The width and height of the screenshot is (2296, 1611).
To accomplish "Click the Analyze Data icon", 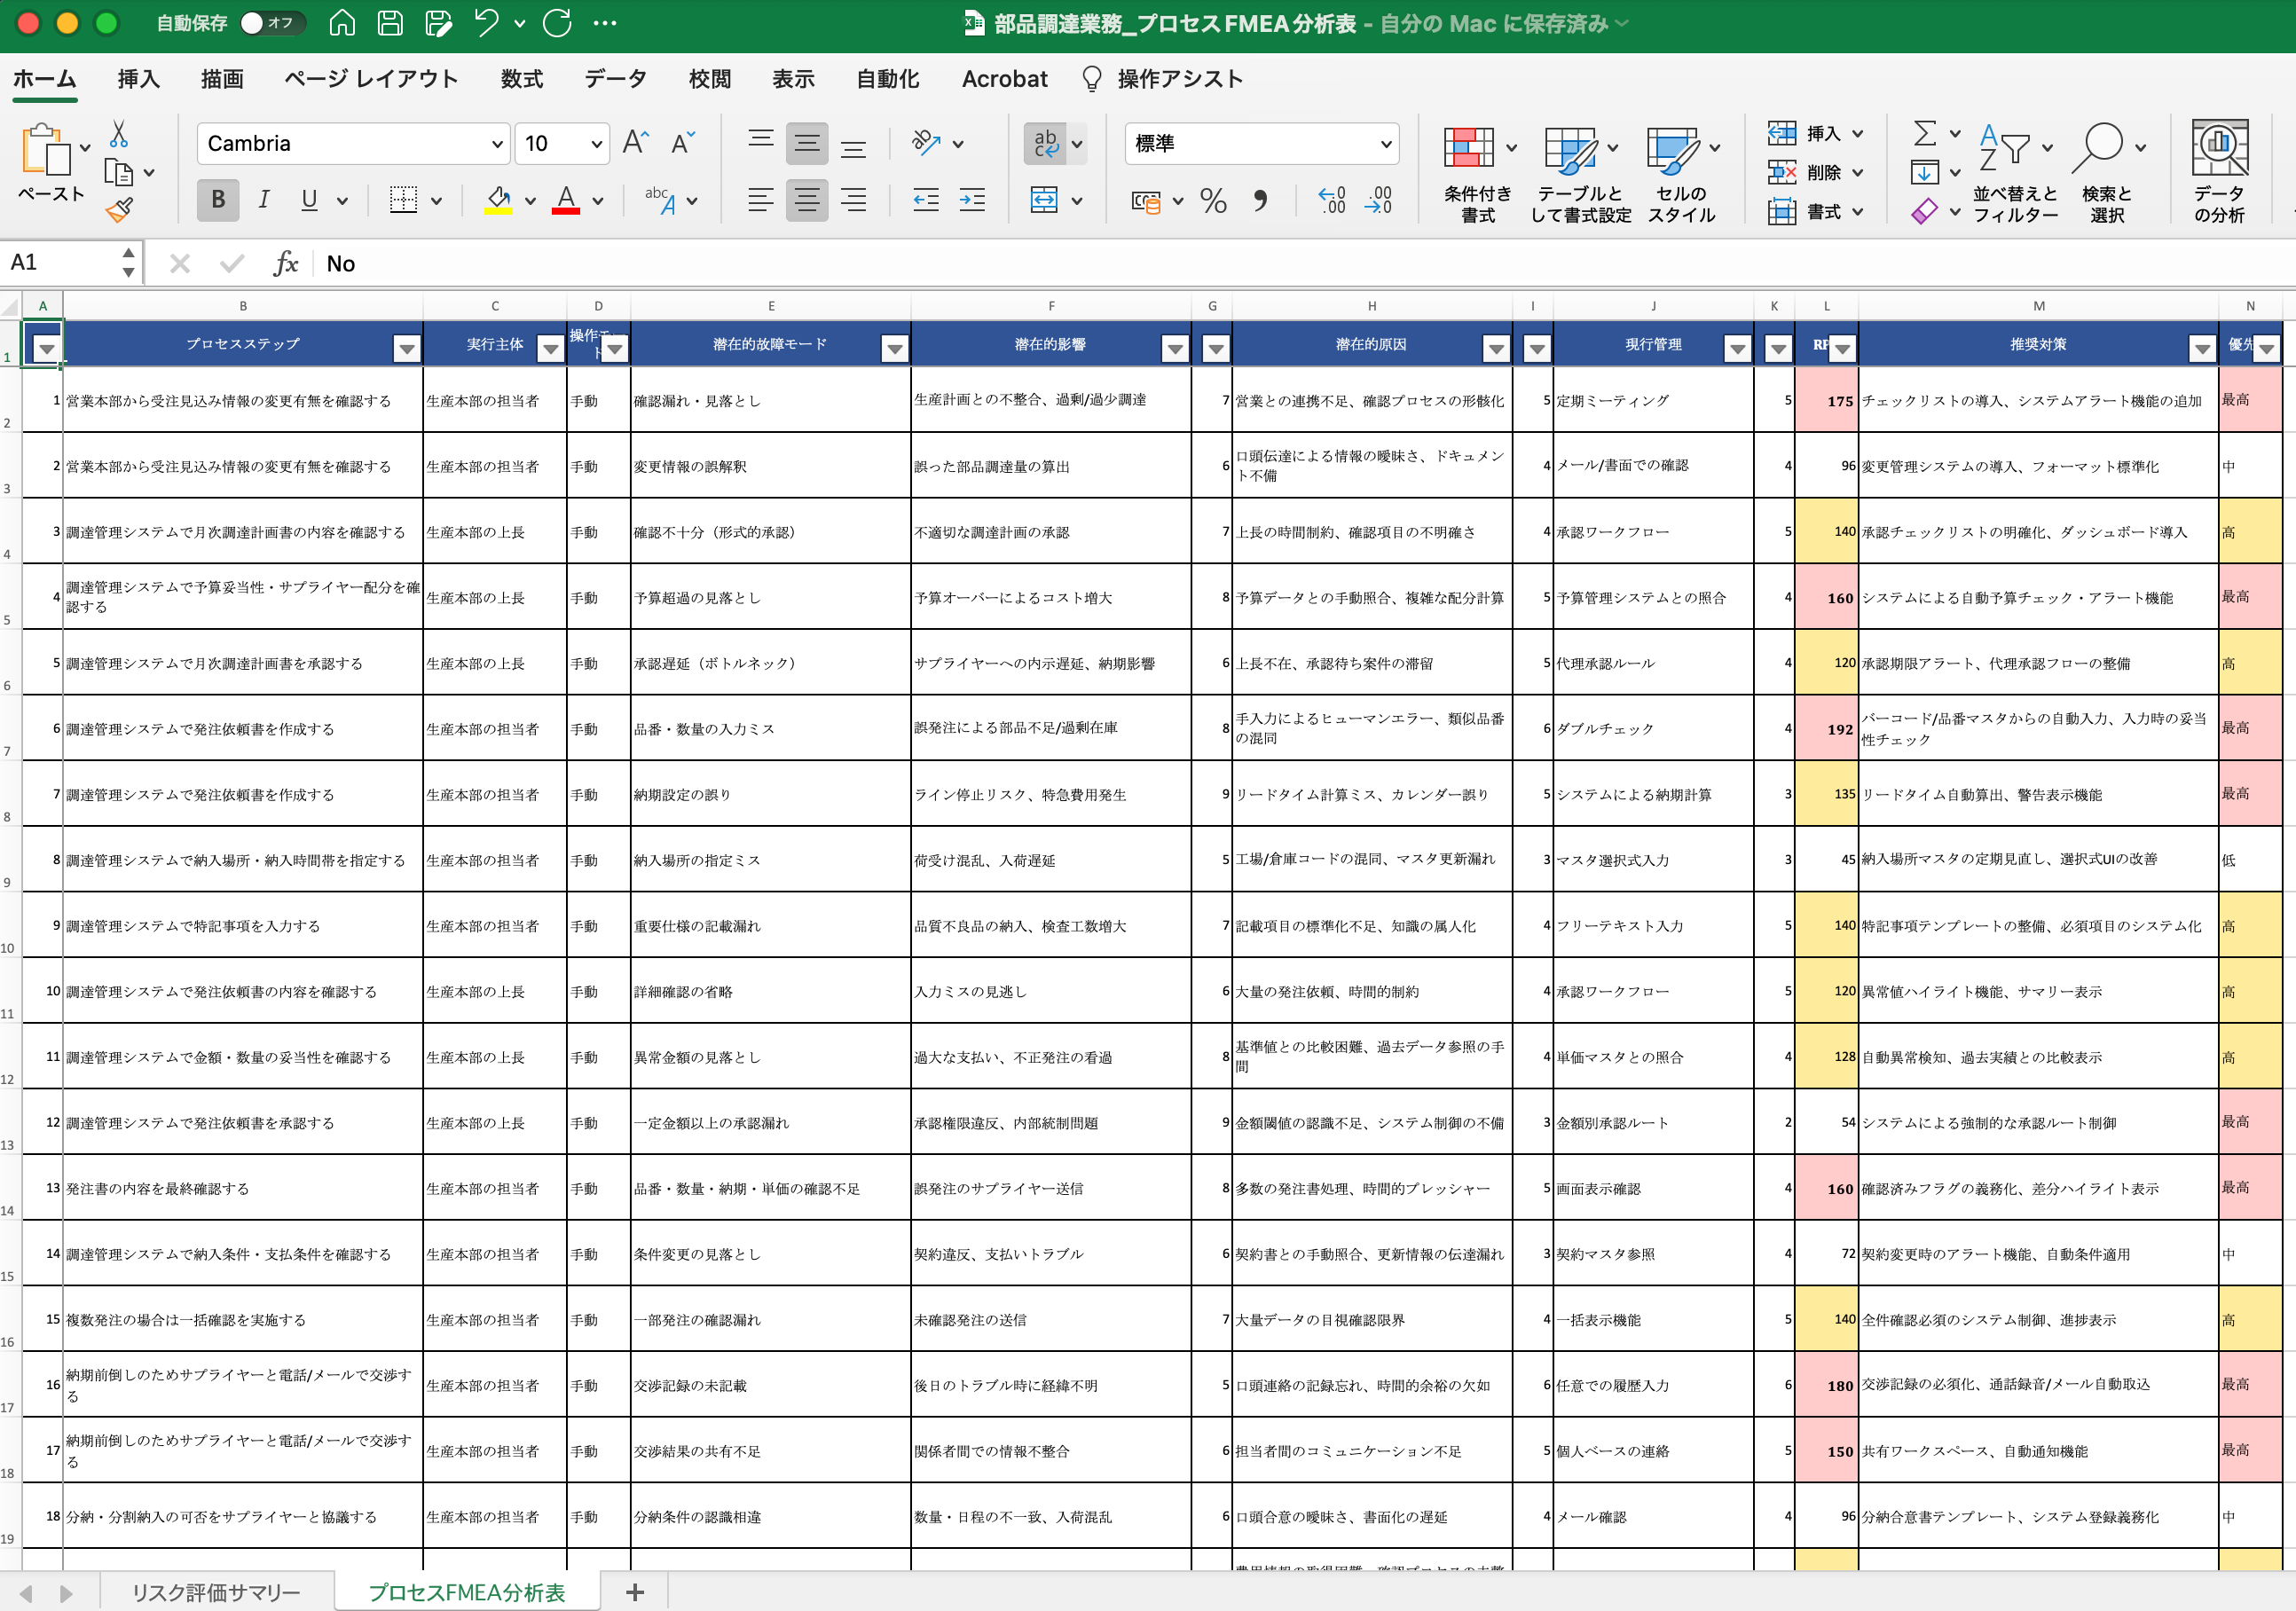I will click(2219, 148).
